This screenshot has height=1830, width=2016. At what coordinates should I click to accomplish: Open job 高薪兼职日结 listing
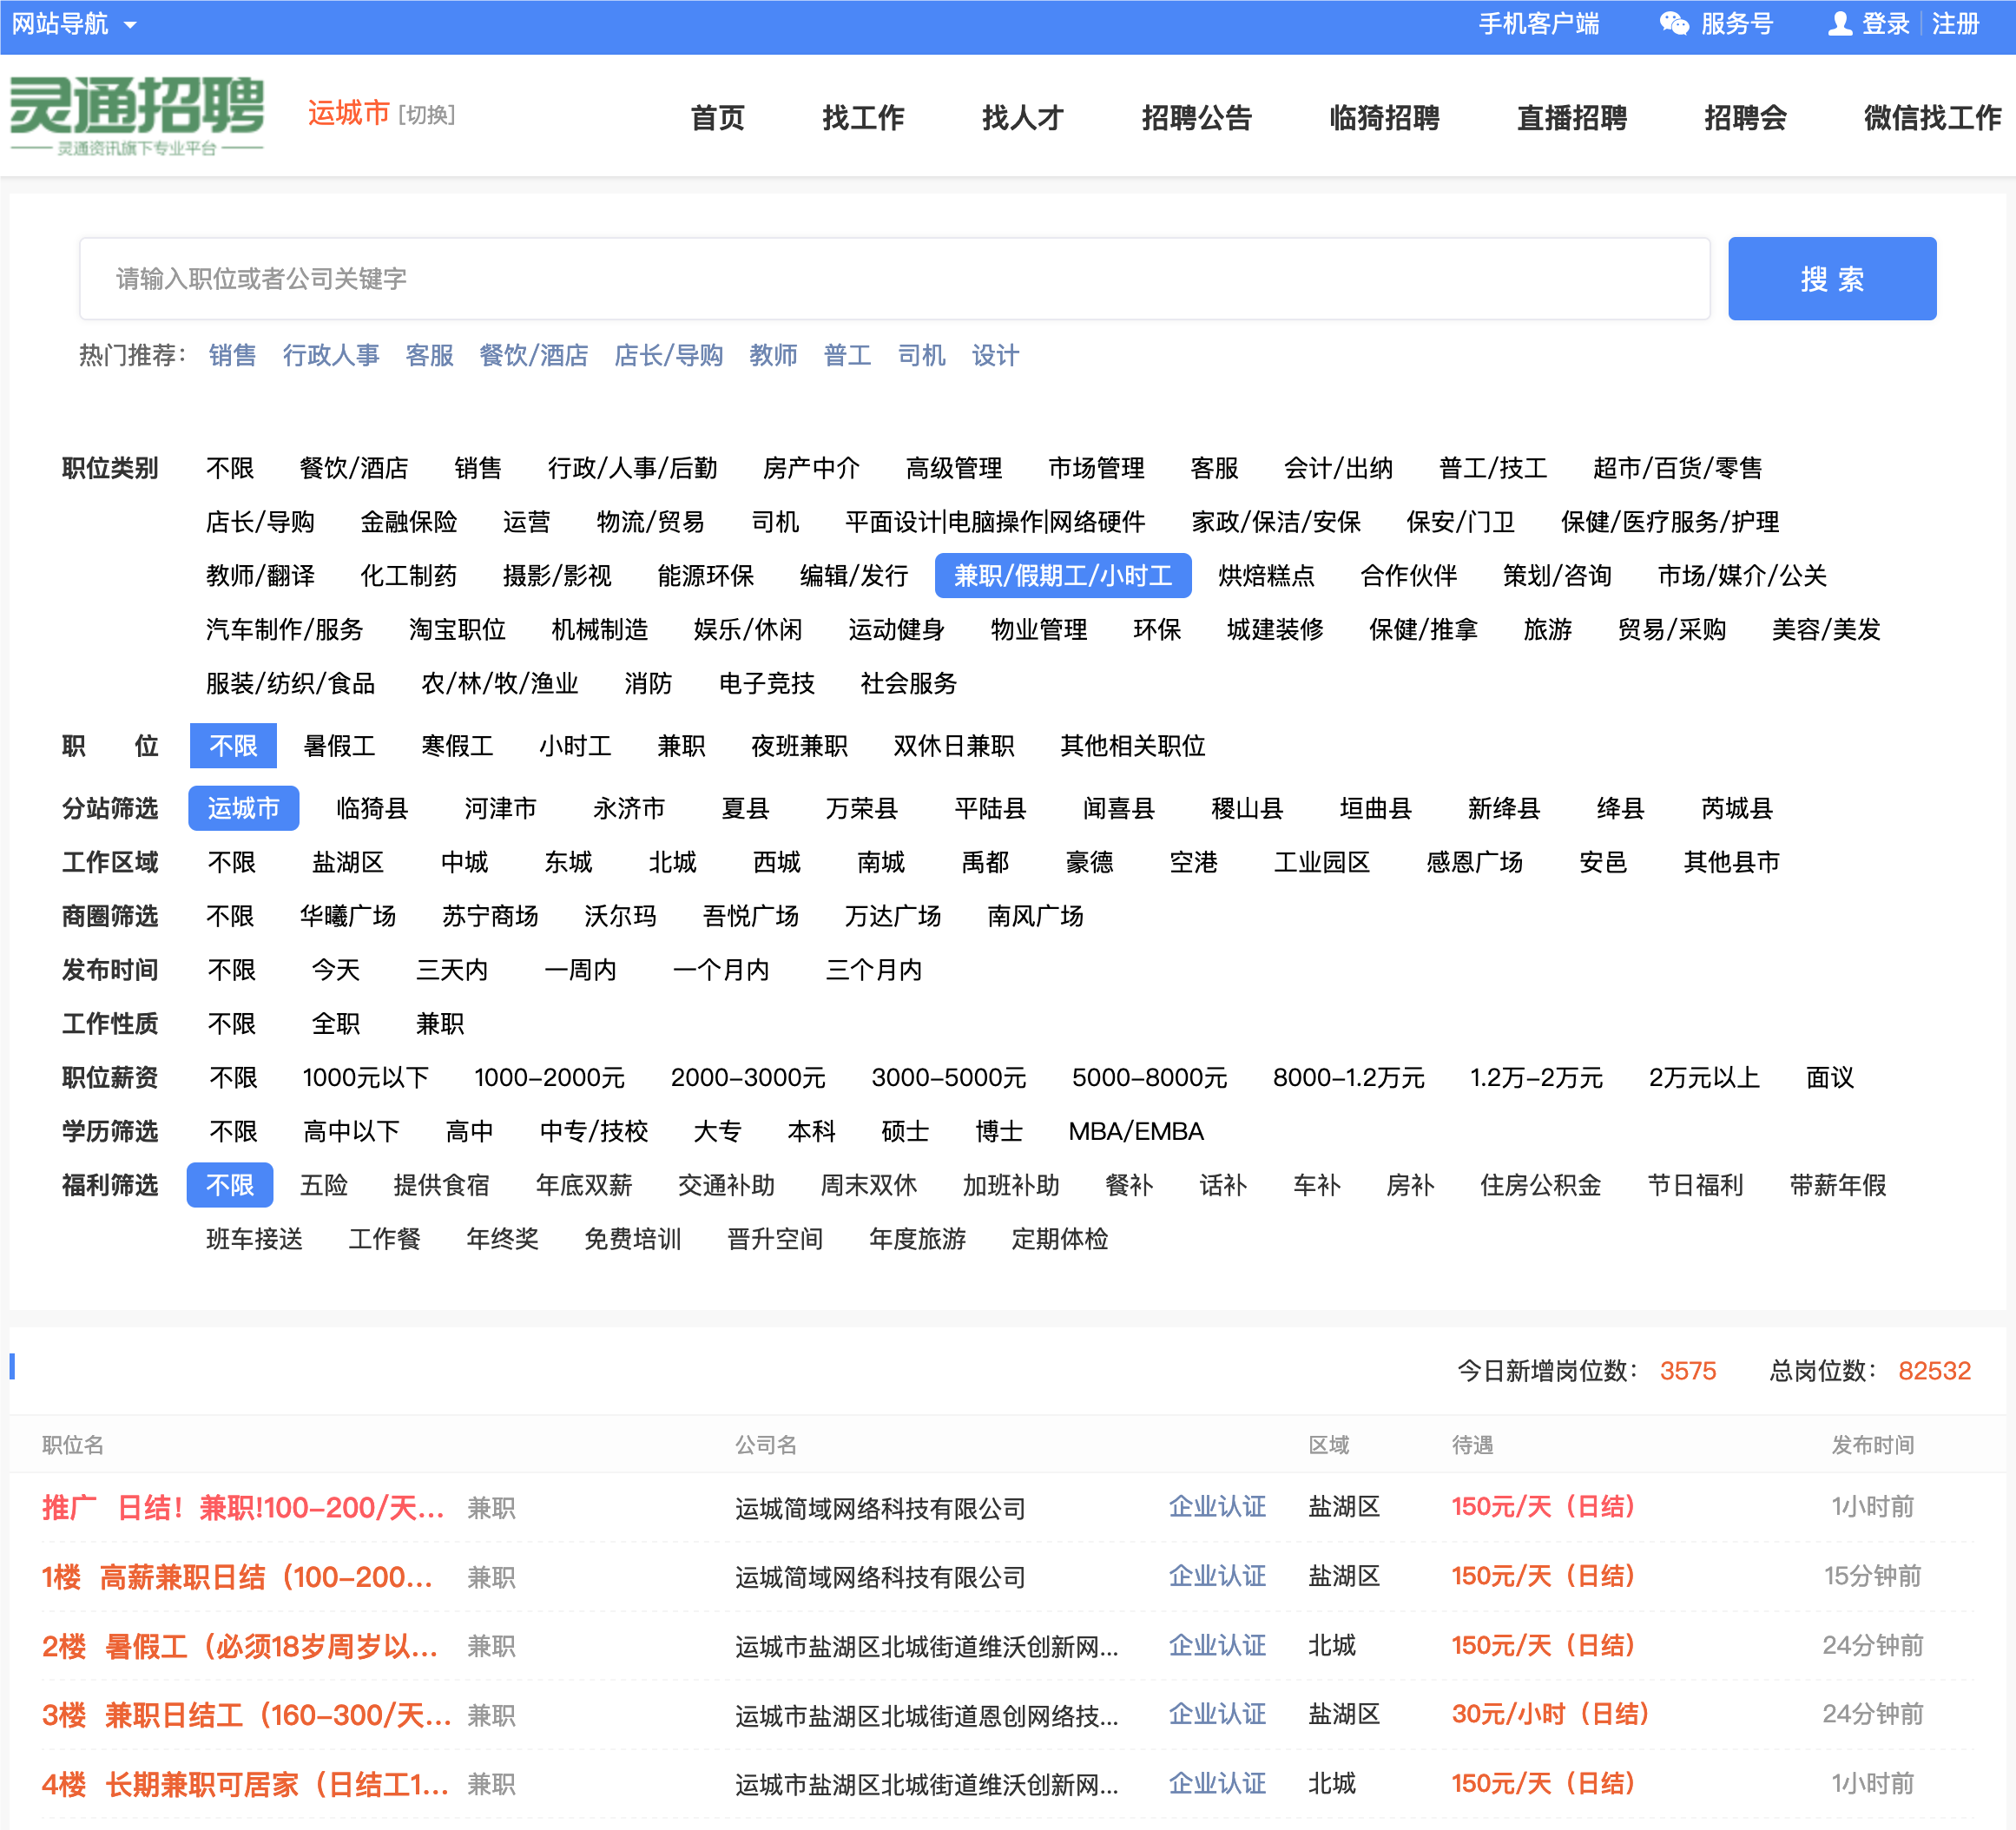237,1577
